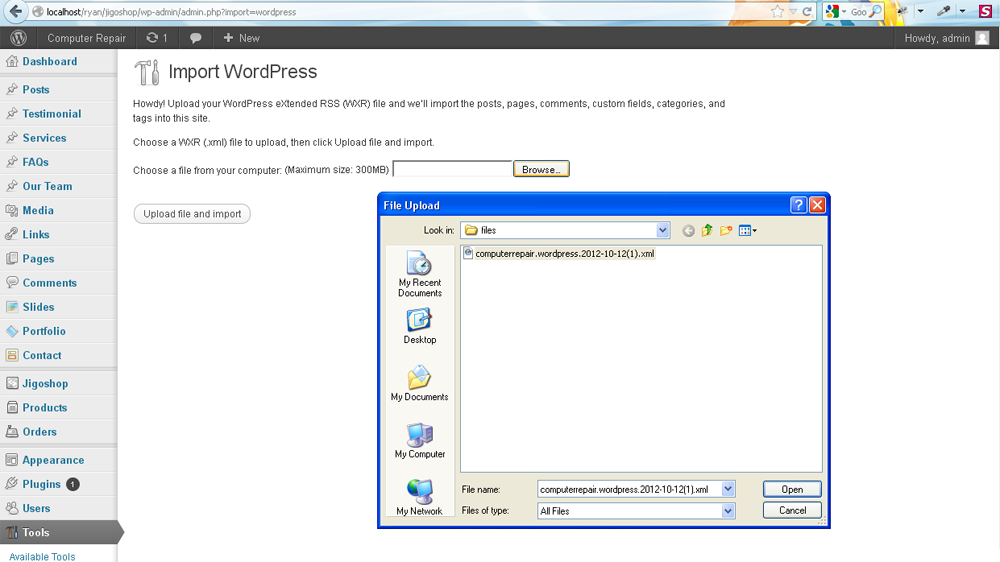Click the browser URL address field

point(400,12)
